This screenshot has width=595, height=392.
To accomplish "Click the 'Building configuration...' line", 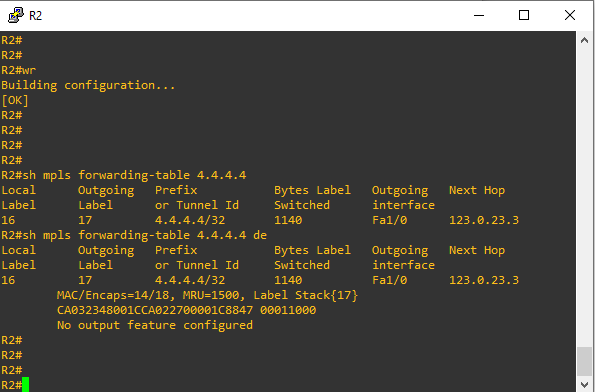I will (x=88, y=85).
